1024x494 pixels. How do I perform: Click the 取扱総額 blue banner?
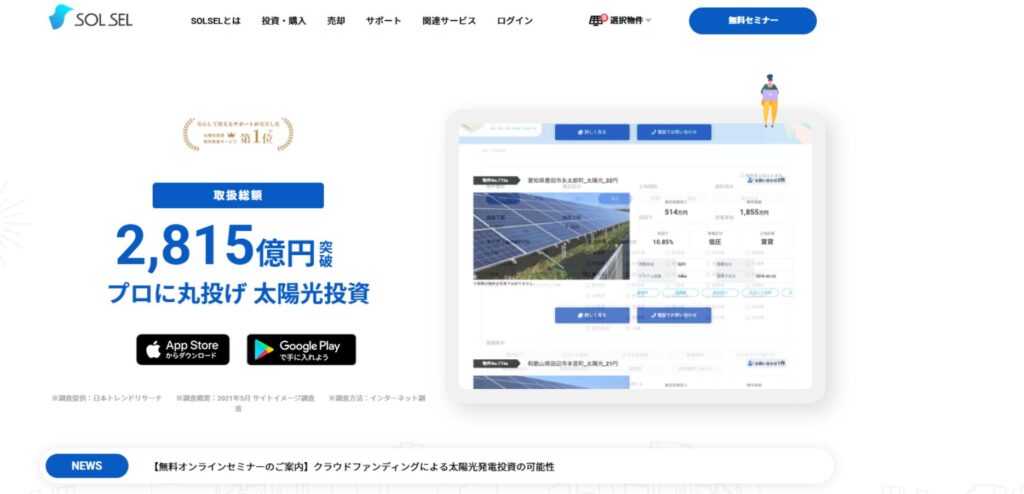(x=238, y=195)
